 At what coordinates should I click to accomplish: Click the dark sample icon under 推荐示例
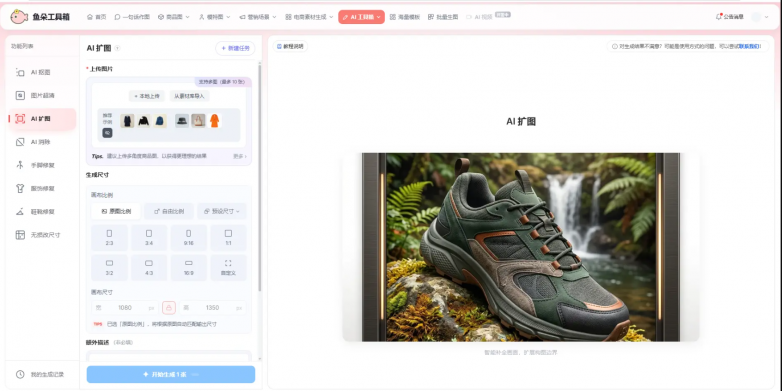click(x=107, y=133)
